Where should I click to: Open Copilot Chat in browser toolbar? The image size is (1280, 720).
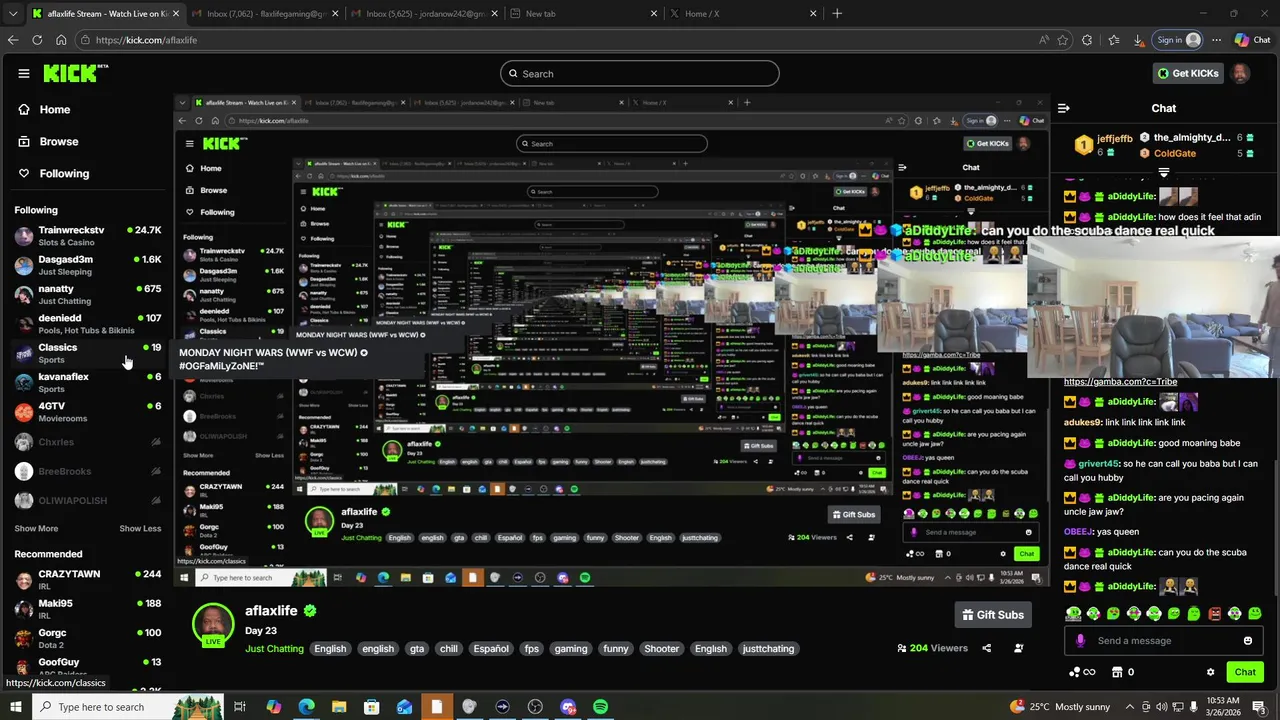click(1253, 40)
